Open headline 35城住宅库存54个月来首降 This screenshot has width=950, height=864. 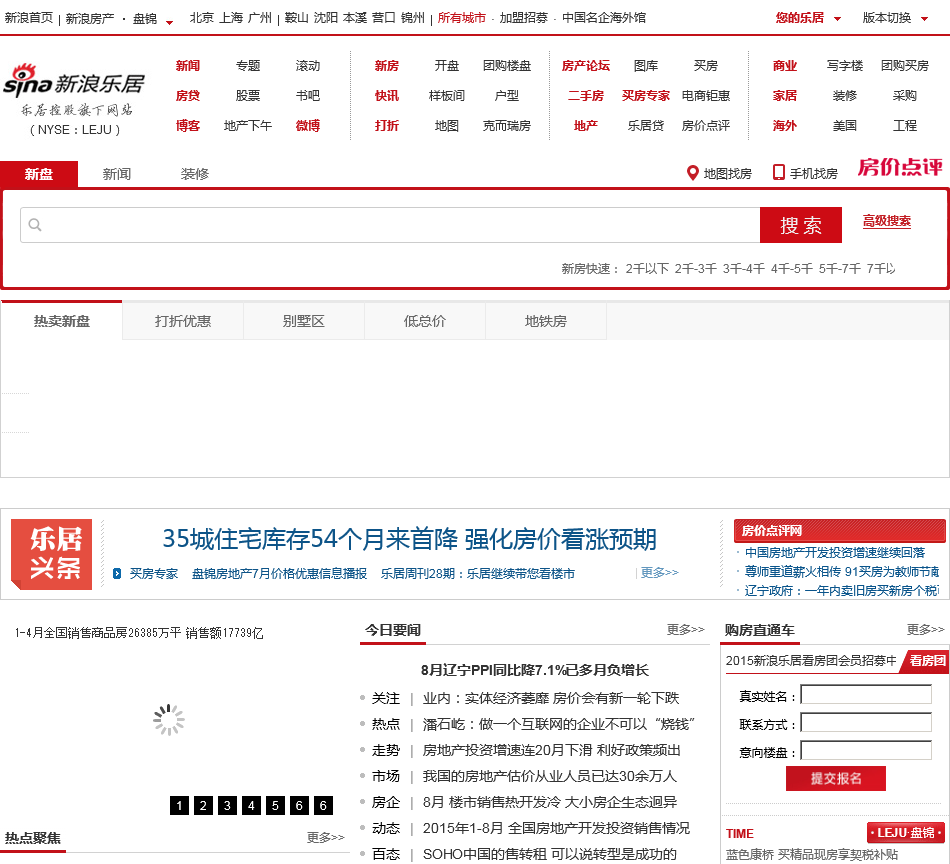(x=410, y=539)
